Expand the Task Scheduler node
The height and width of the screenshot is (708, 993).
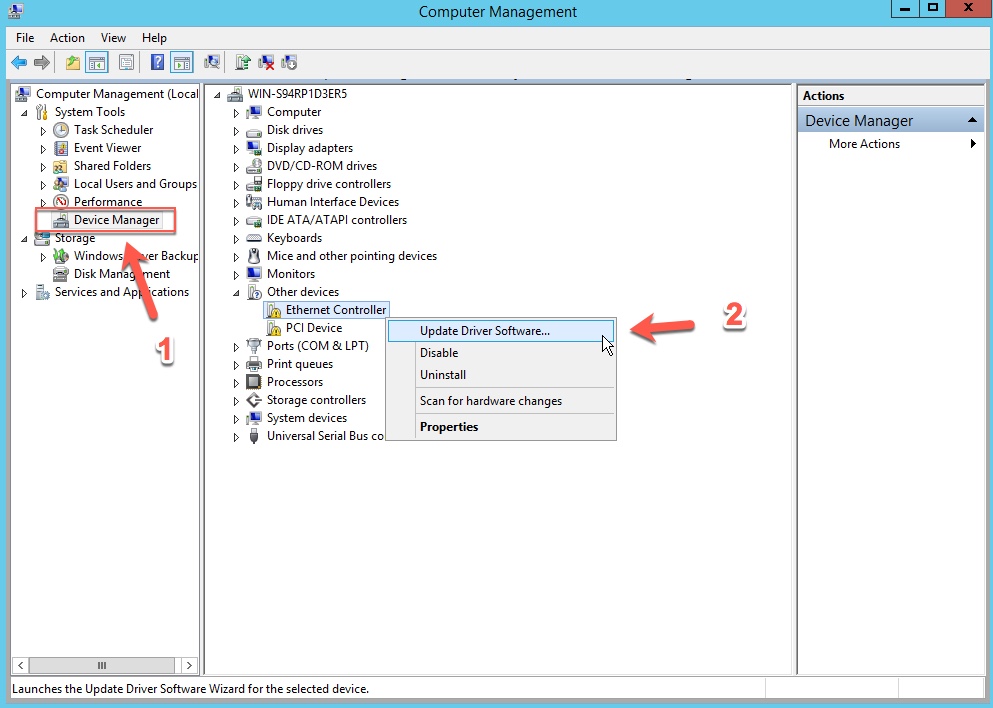(43, 131)
